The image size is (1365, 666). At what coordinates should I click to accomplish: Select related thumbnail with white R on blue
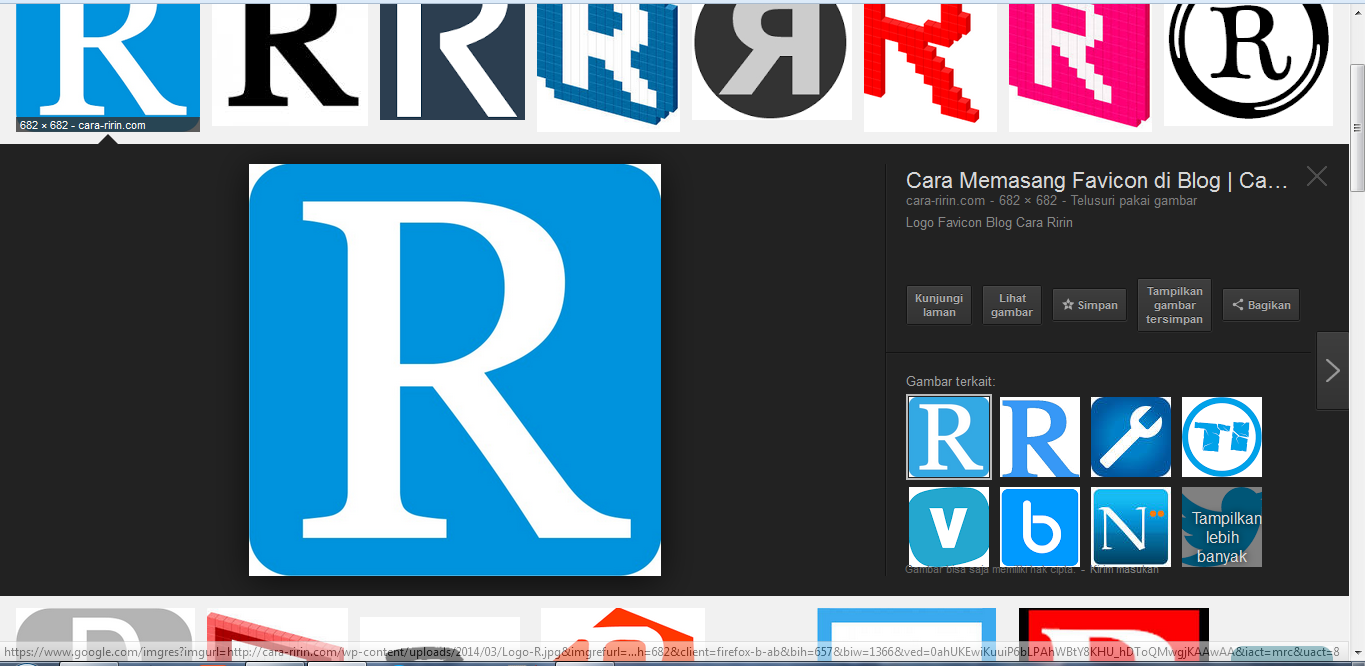(x=949, y=437)
